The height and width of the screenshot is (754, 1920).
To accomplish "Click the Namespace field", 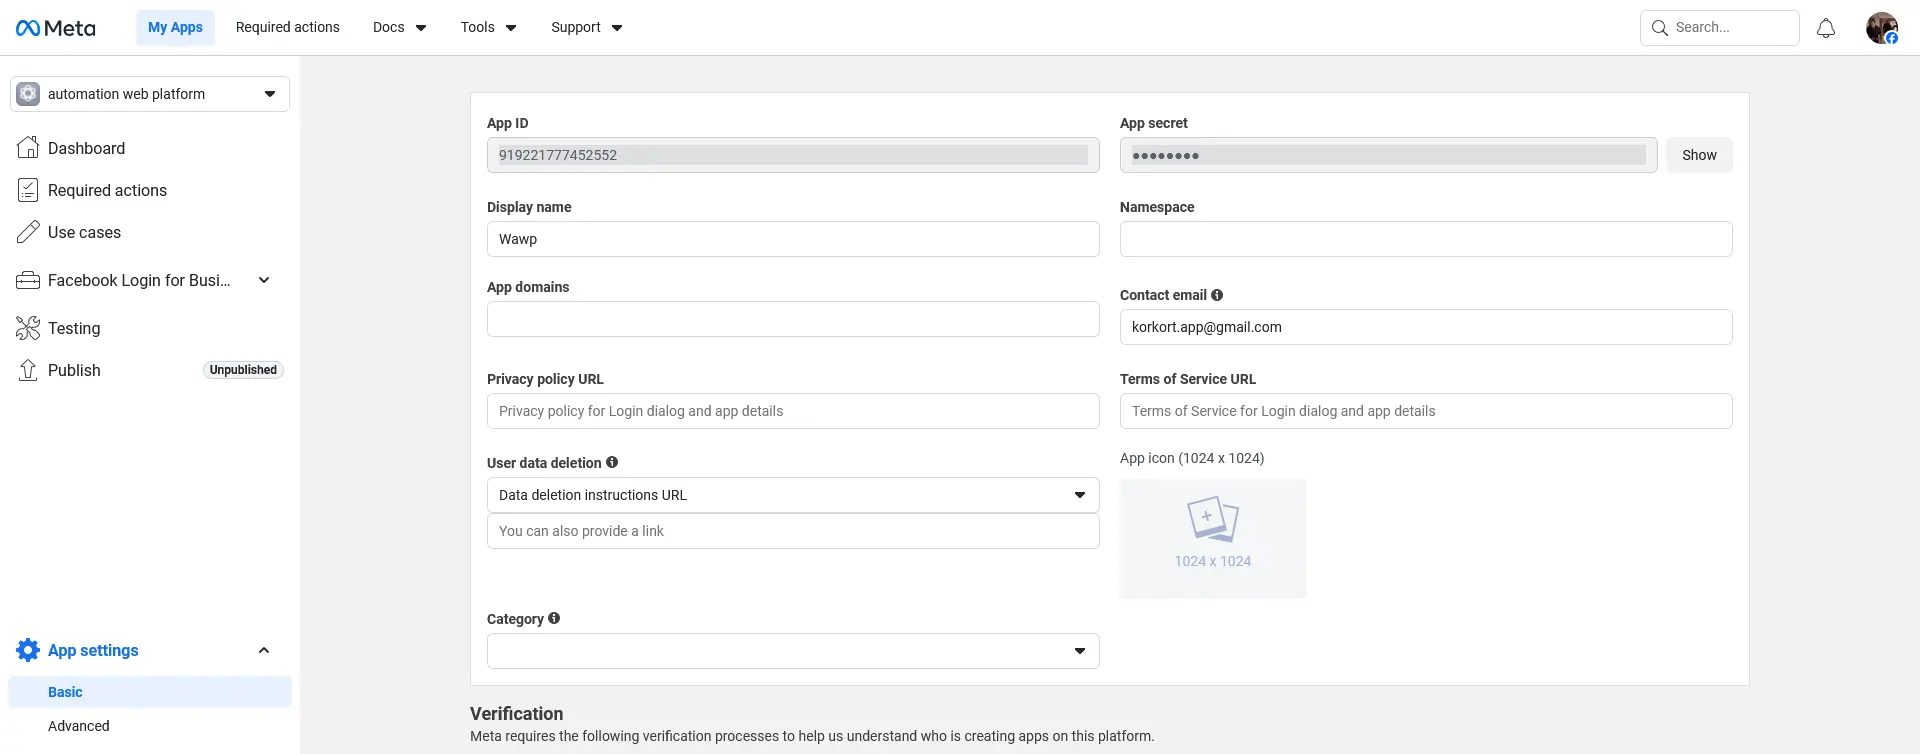I will tap(1426, 239).
